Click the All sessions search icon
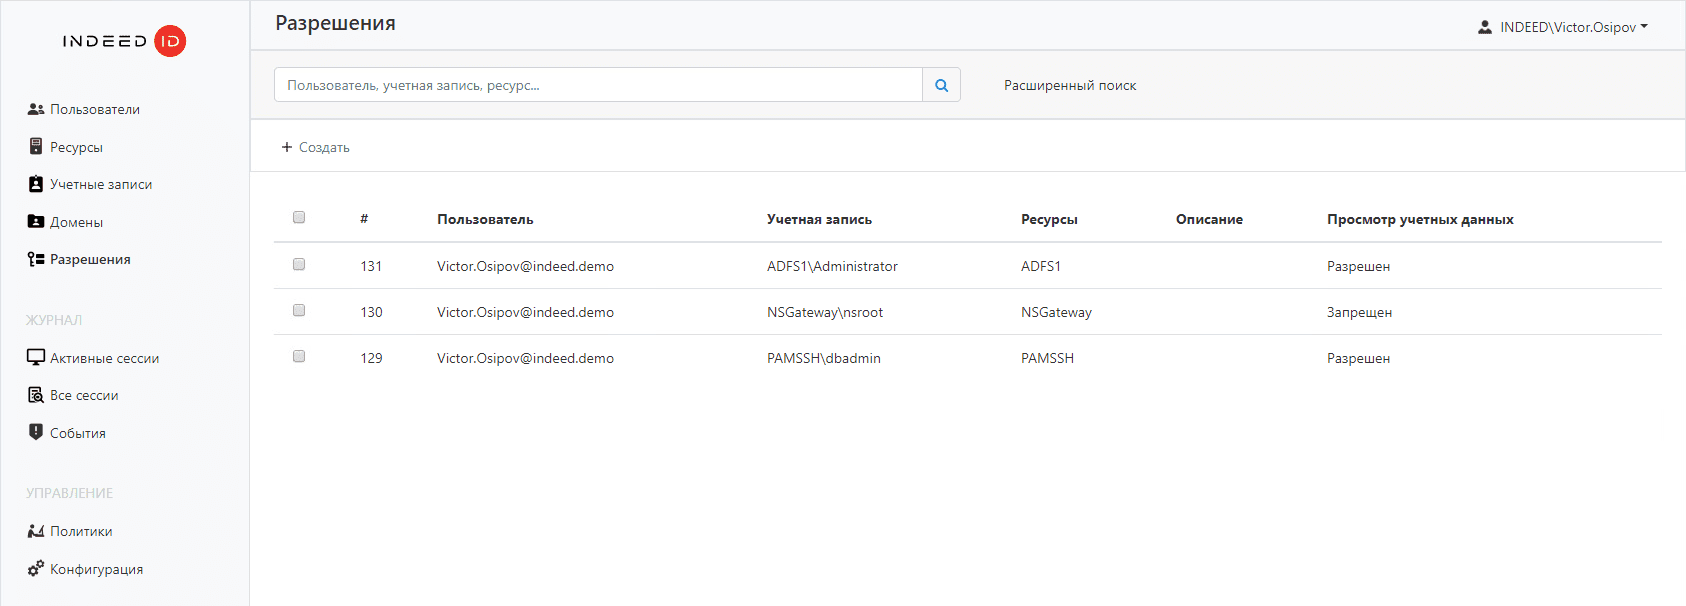This screenshot has width=1686, height=606. 36,395
